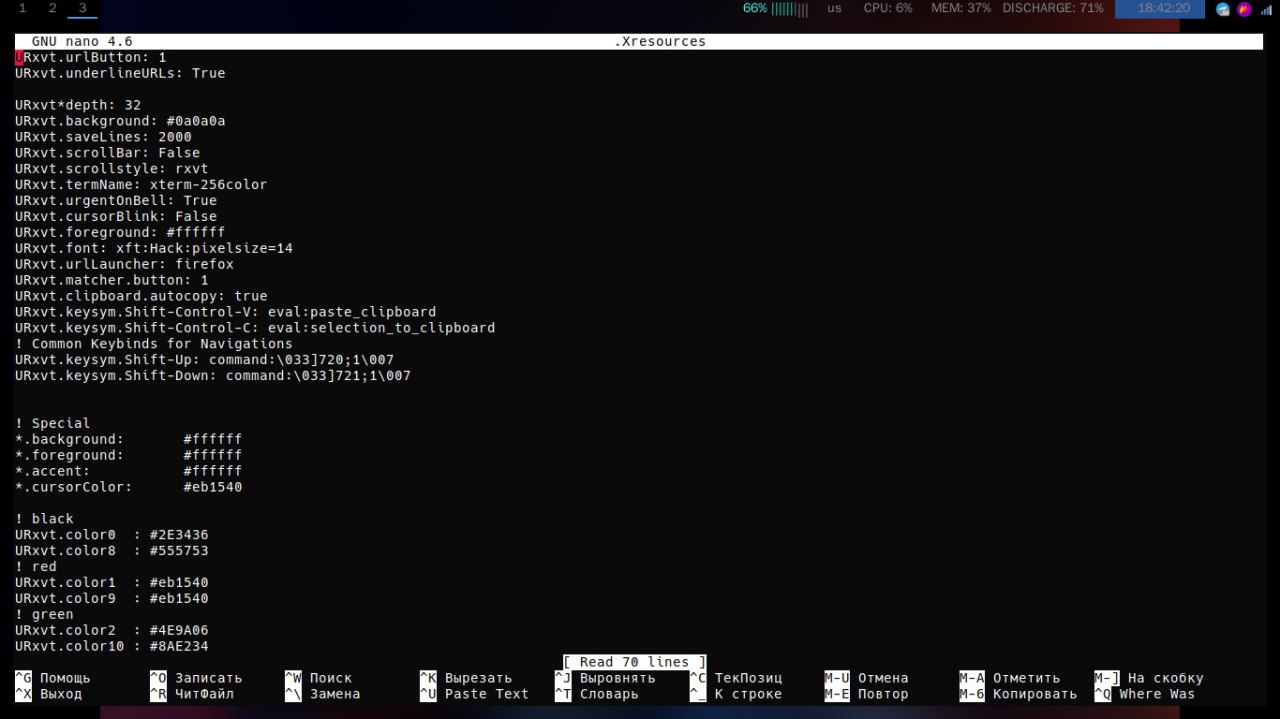Click the ! Special comment line
This screenshot has height=719, width=1280.
(x=53, y=423)
